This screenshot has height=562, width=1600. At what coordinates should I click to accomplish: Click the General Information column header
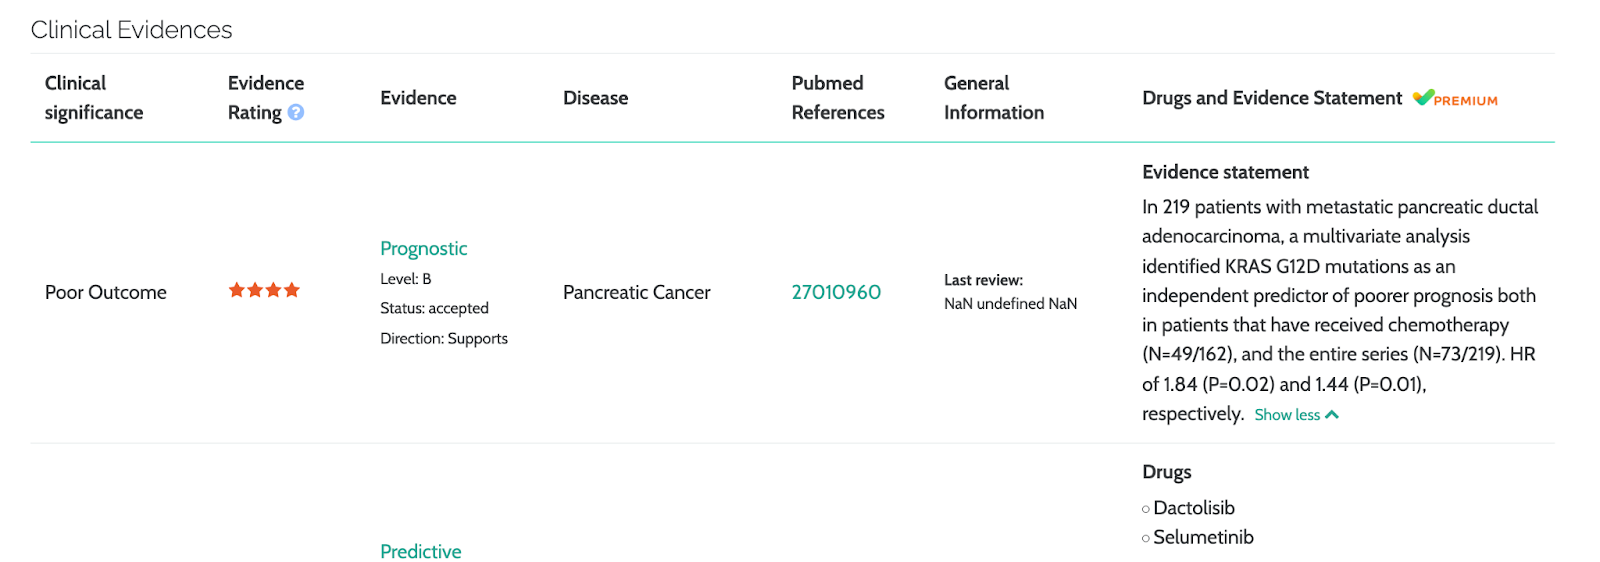coord(993,98)
